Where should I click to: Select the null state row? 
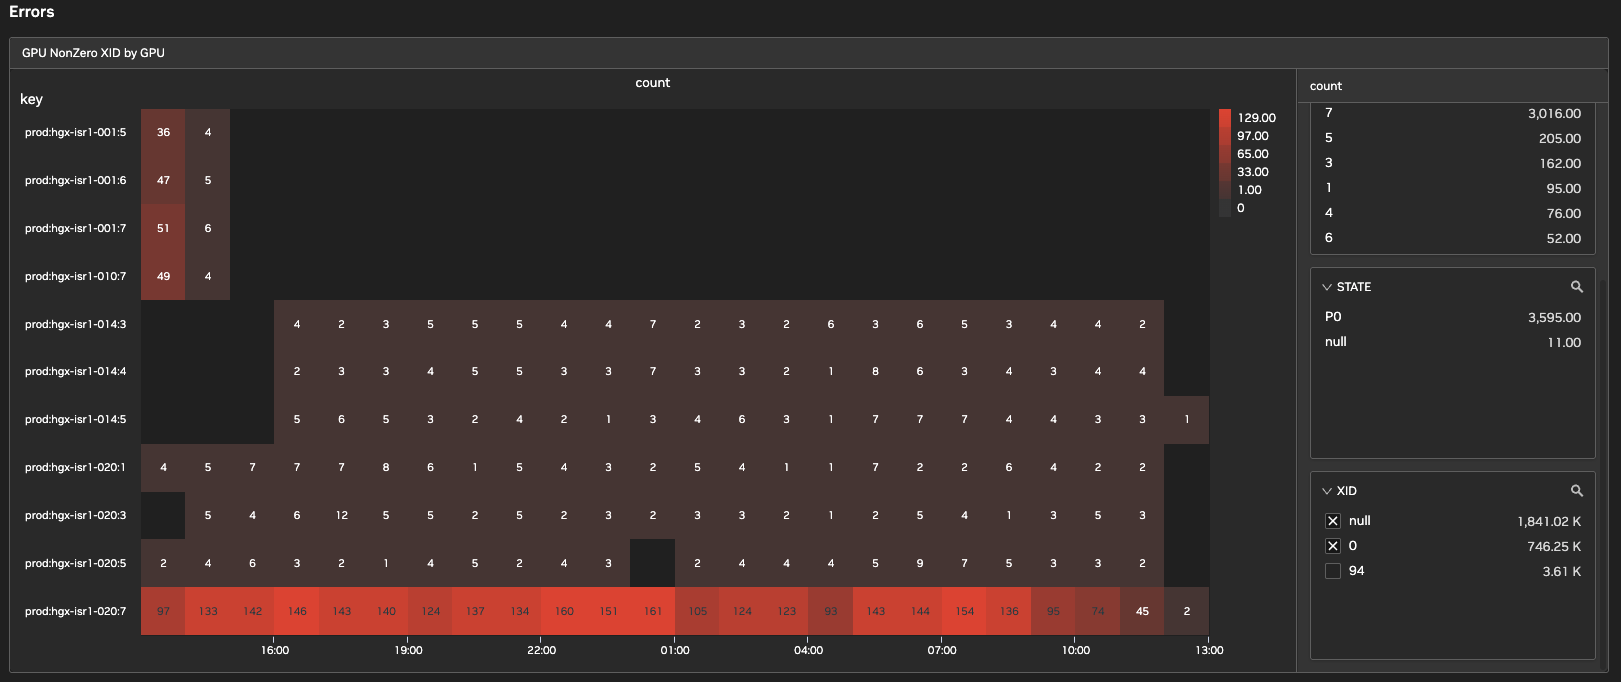[x=1452, y=342]
